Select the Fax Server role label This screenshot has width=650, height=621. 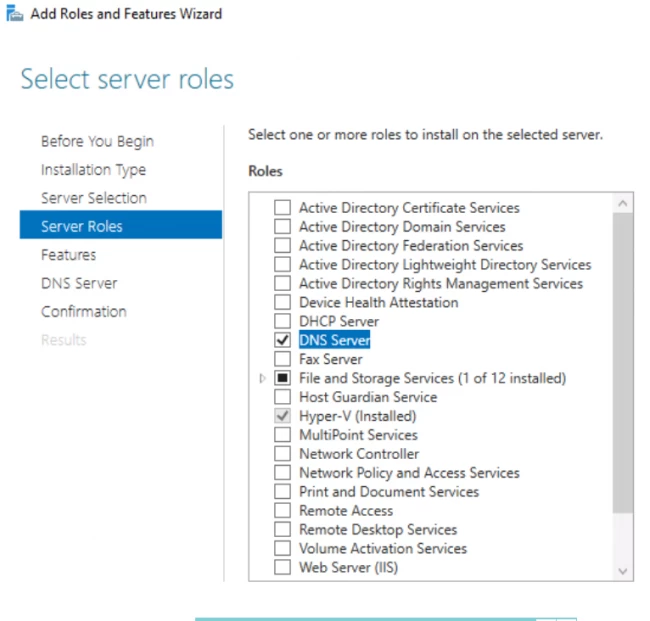[331, 359]
